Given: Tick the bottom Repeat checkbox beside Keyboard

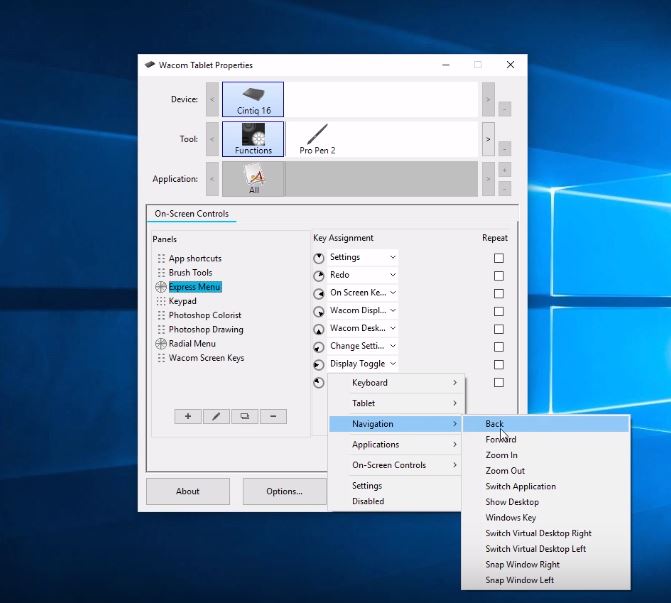Looking at the screenshot, I should [499, 382].
